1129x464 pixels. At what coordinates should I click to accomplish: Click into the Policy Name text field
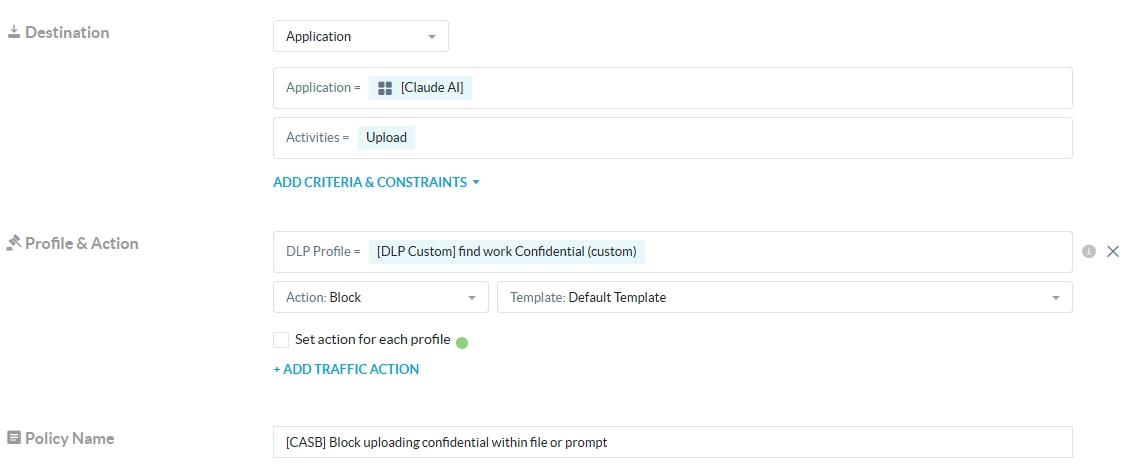(673, 442)
